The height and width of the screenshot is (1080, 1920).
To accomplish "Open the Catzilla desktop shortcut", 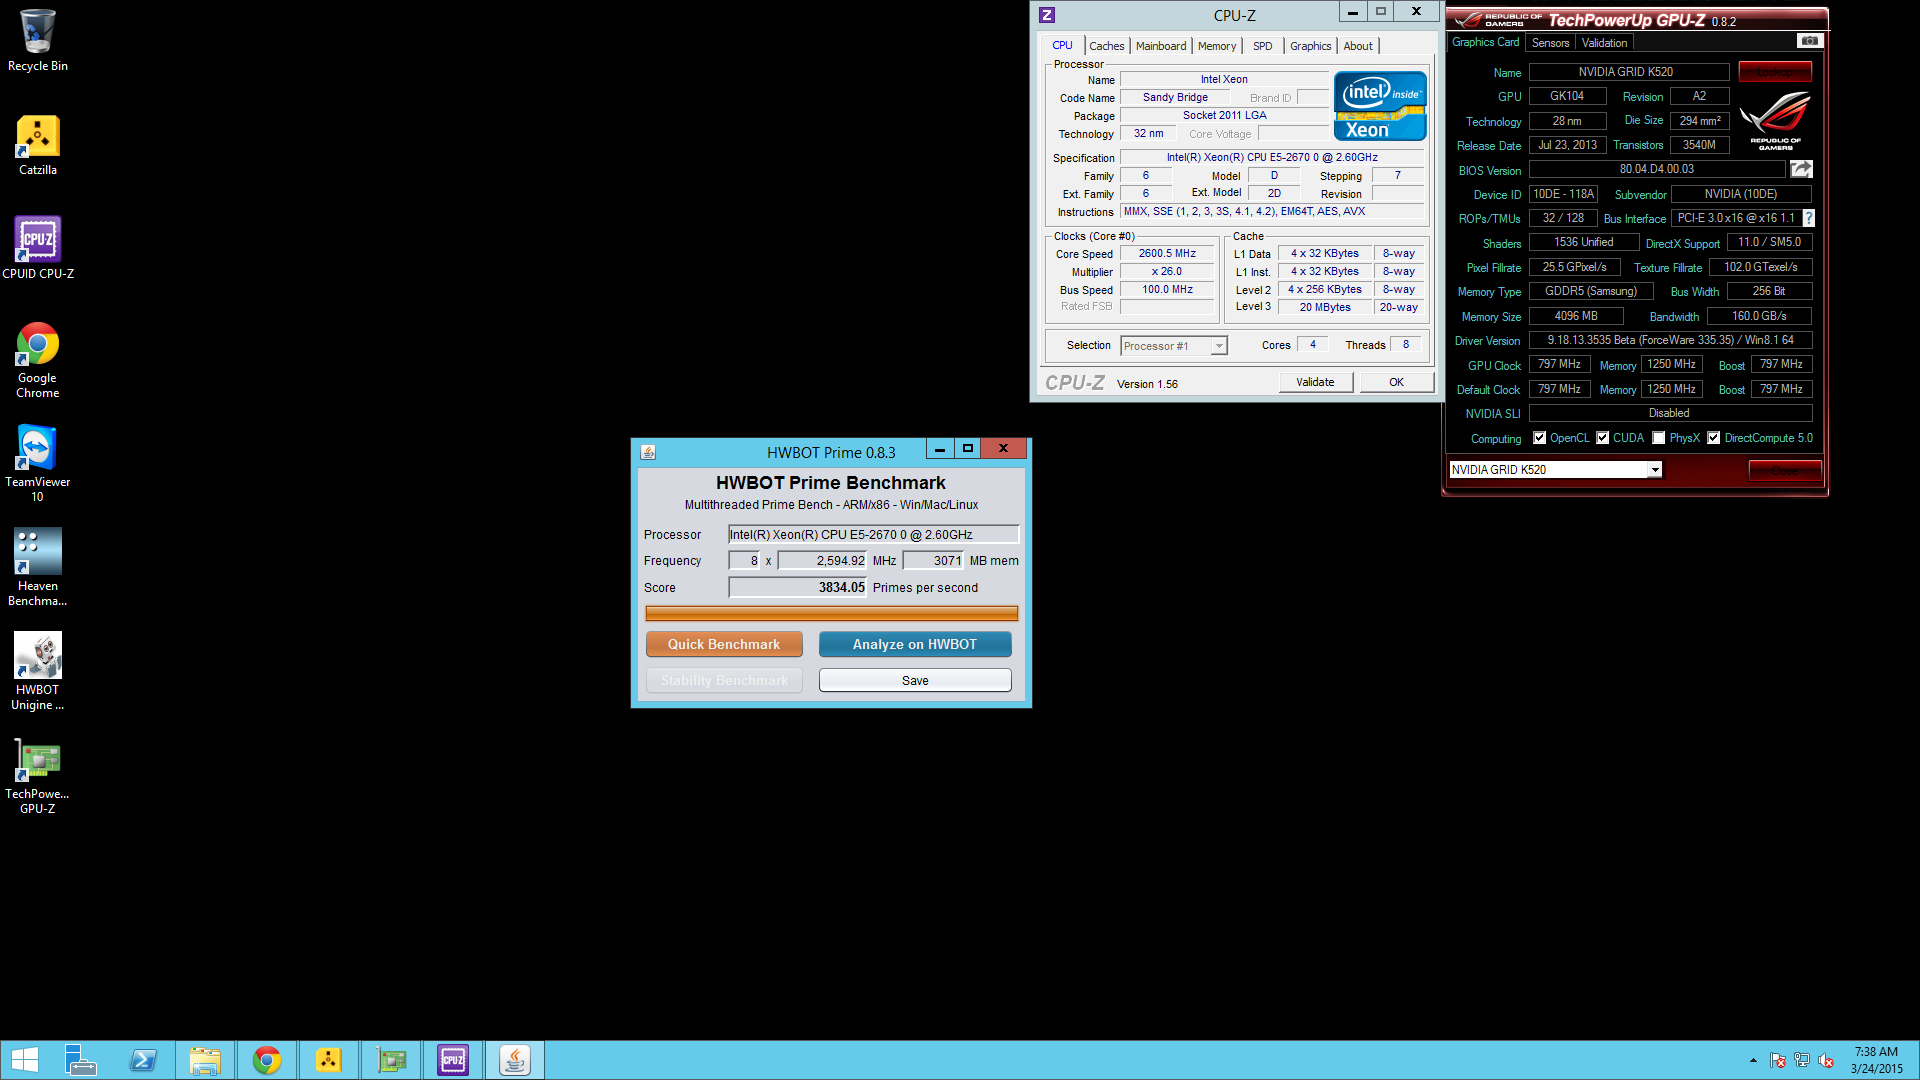I will tap(38, 145).
